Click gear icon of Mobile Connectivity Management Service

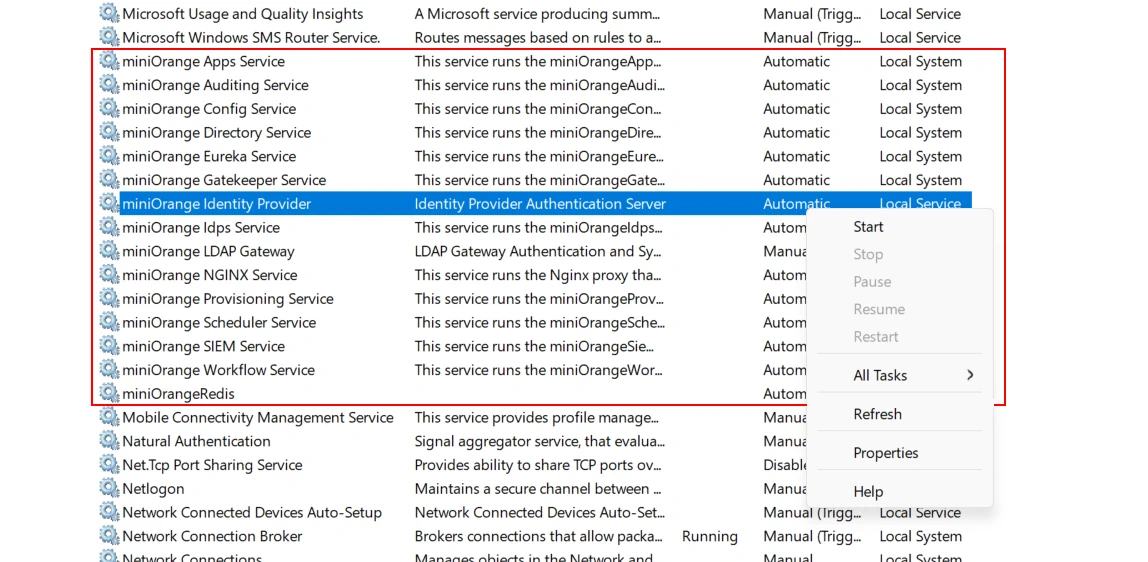(x=109, y=417)
